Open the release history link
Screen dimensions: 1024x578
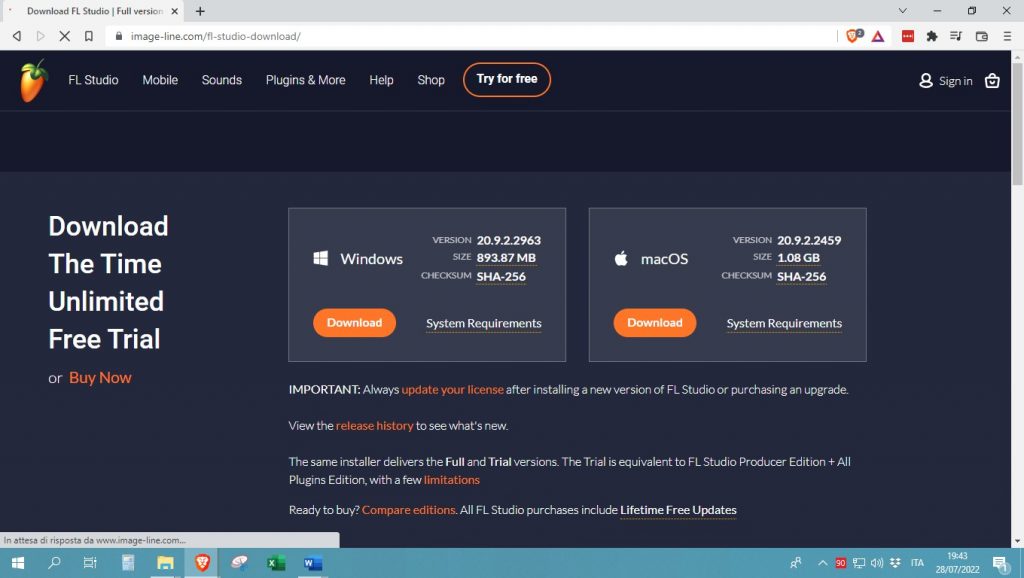(374, 426)
